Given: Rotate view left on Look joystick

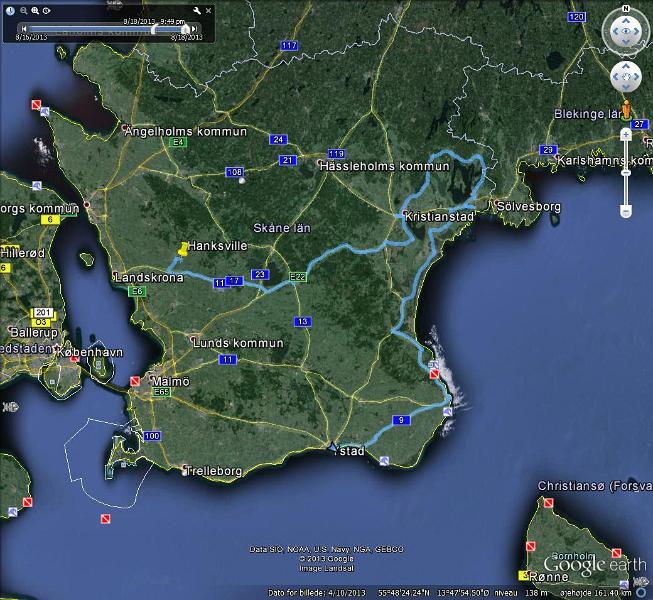Looking at the screenshot, I should tap(615, 31).
